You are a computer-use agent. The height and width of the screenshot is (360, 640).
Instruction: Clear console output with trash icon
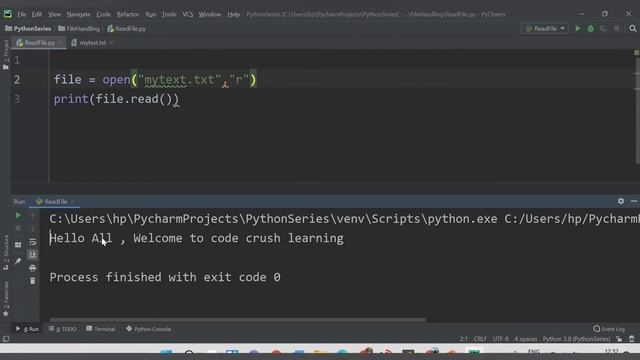[33, 281]
